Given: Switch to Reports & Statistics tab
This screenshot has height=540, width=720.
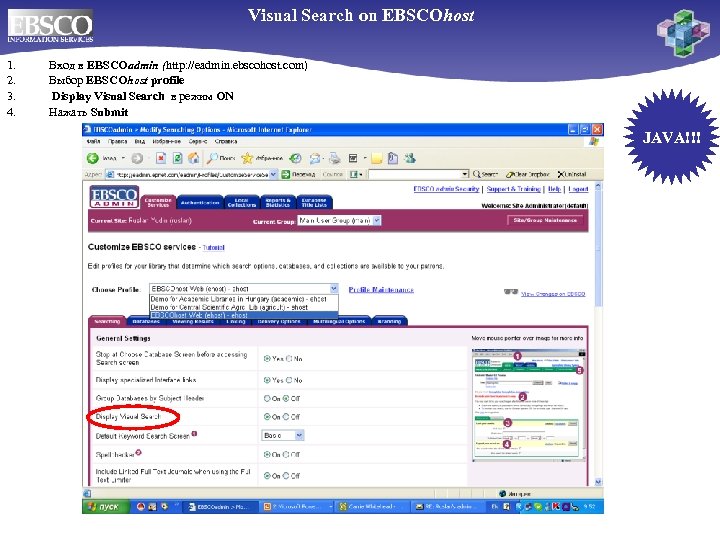Looking at the screenshot, I should click(x=278, y=202).
